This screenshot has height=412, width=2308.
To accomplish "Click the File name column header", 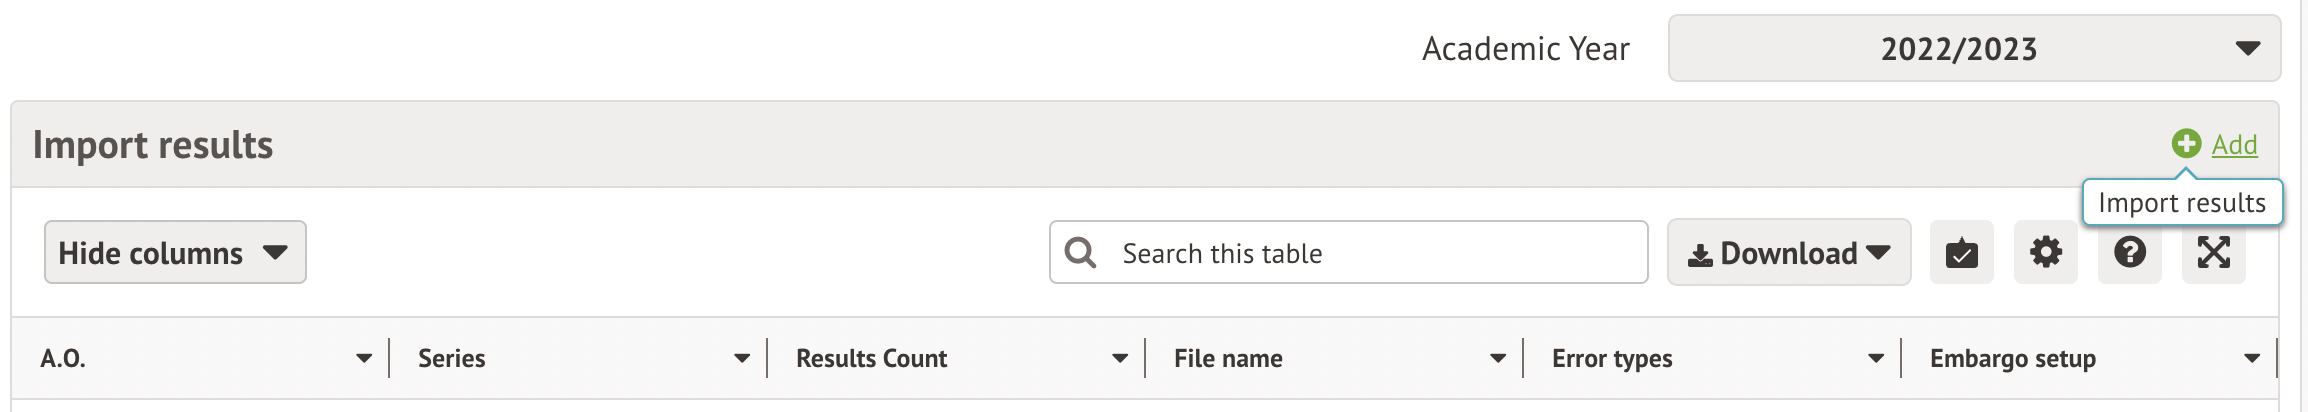I will pyautogui.click(x=1228, y=358).
